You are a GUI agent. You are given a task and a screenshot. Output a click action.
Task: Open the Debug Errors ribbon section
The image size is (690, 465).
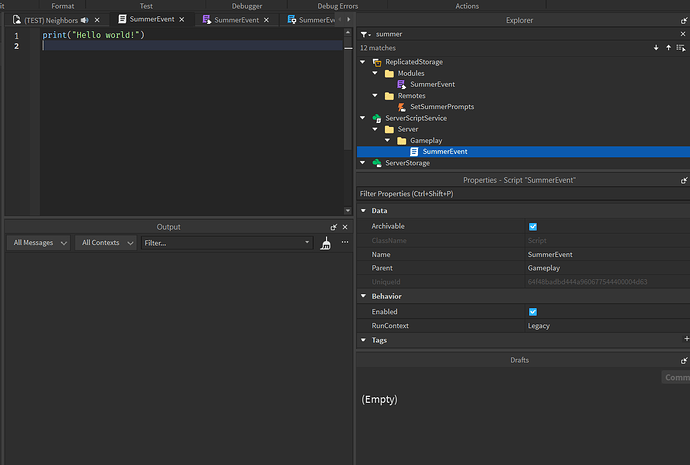pos(338,6)
